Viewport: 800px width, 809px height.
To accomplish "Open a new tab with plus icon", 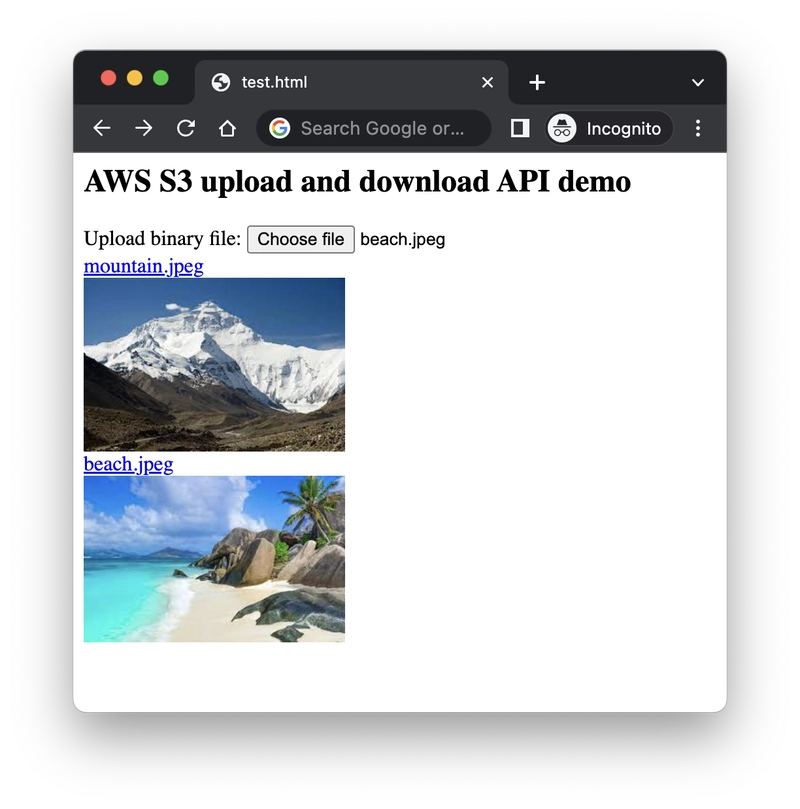I will point(537,82).
